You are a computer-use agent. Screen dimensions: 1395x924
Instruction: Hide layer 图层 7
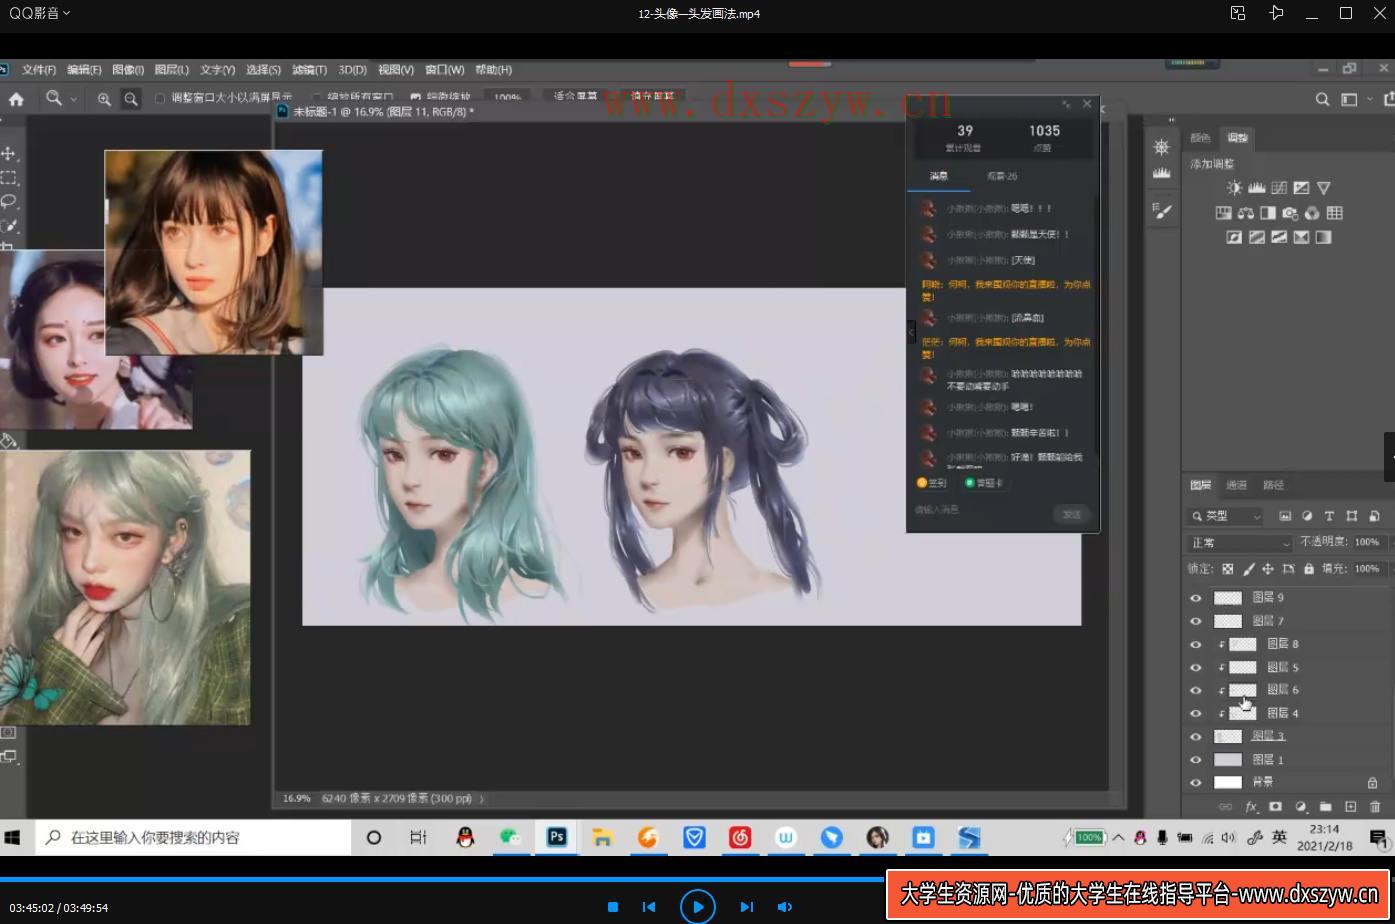tap(1195, 621)
